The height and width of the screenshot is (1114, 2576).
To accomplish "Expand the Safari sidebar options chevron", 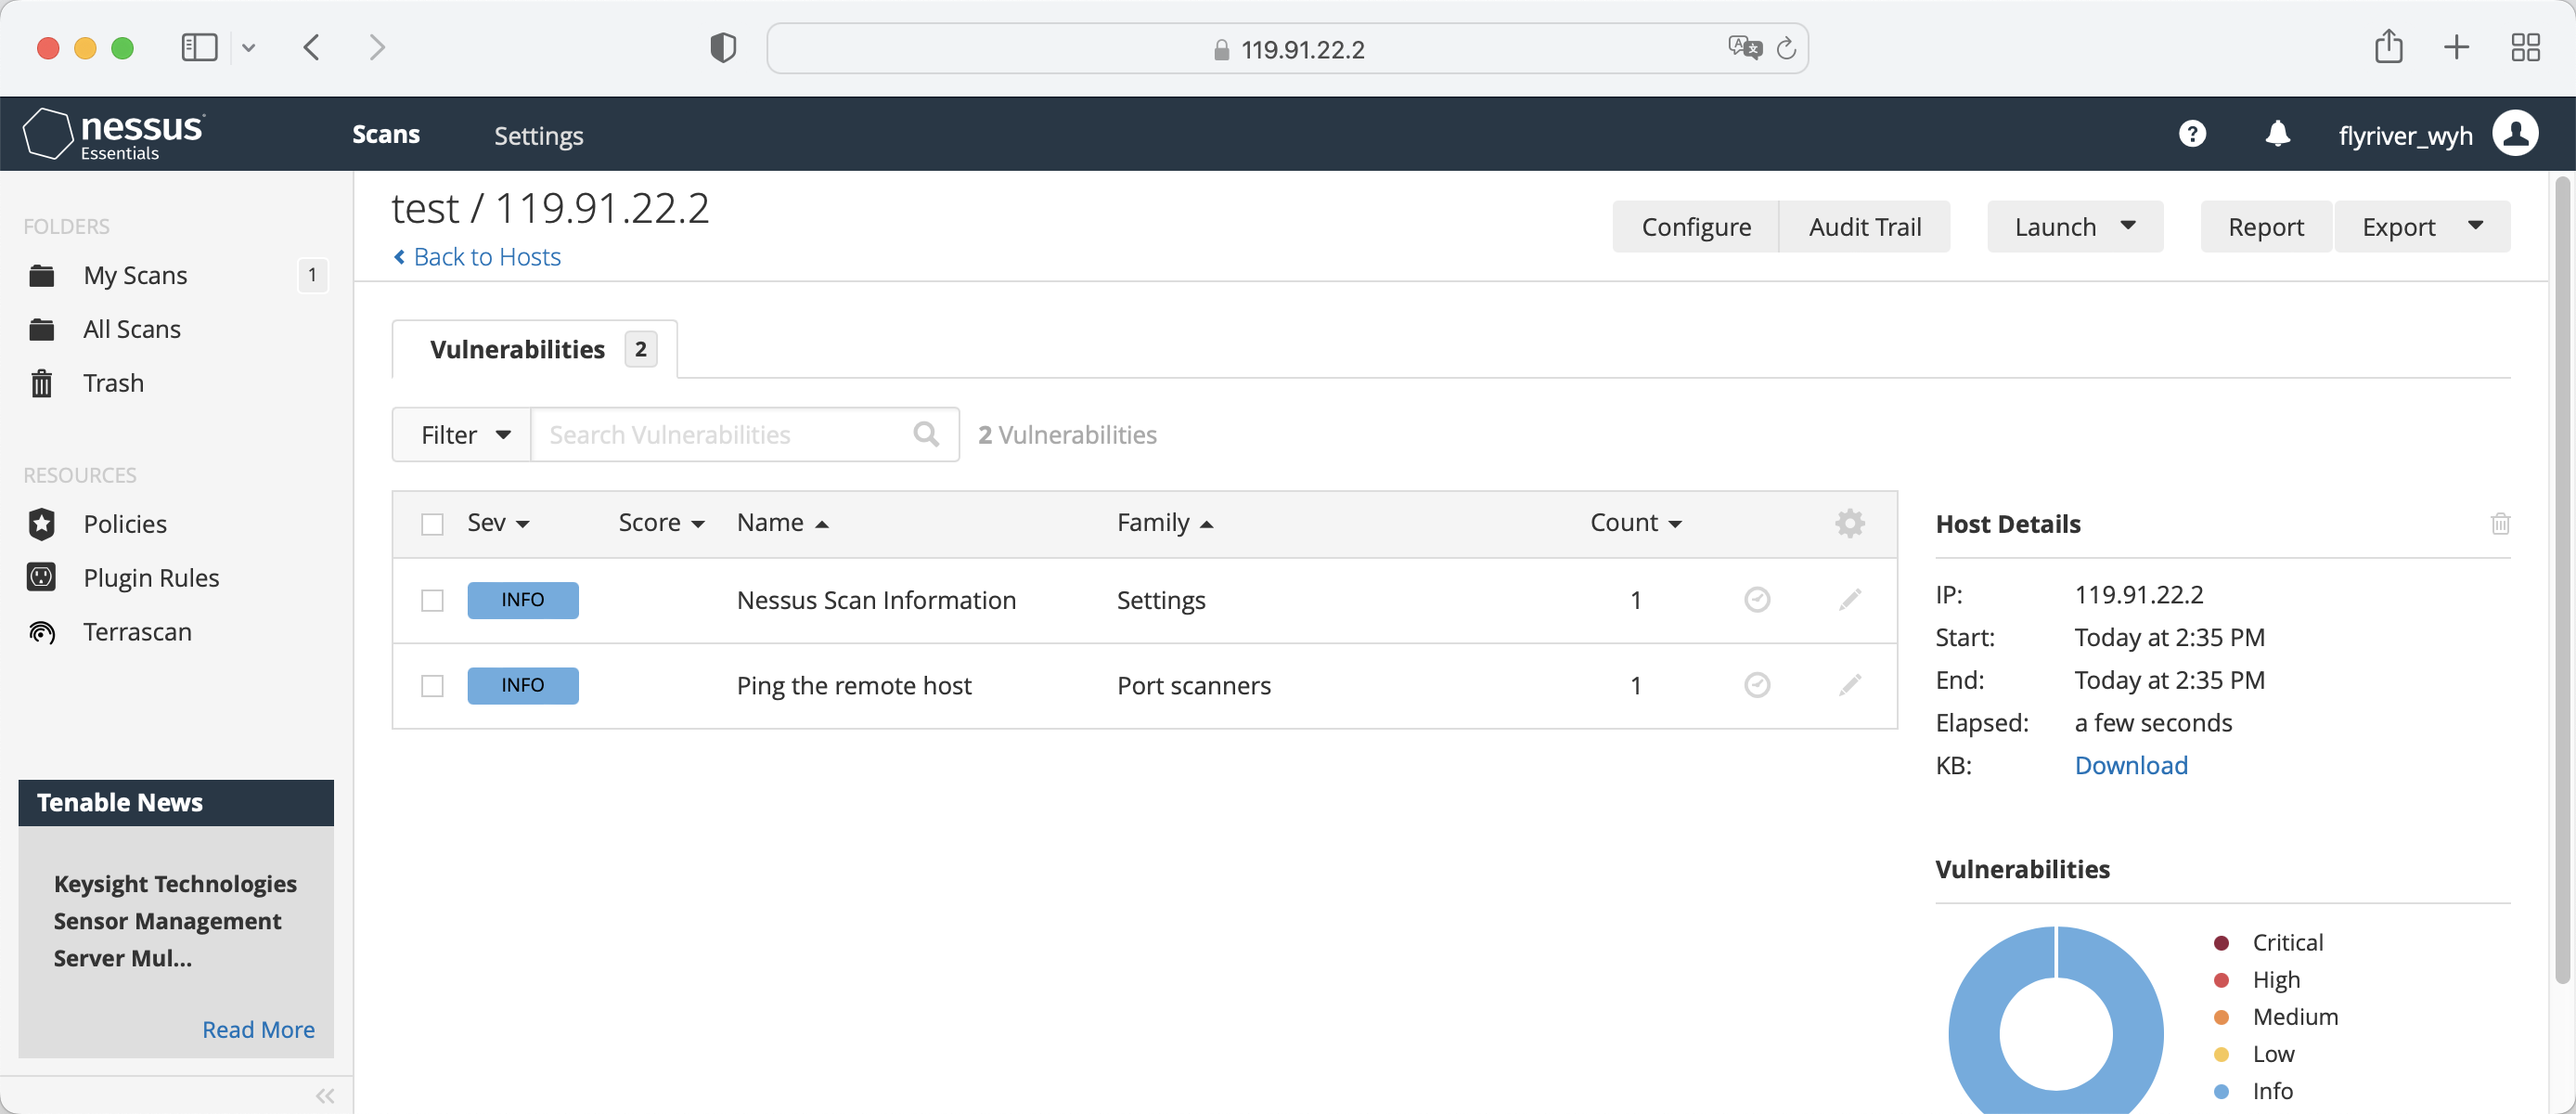I will (x=249, y=47).
